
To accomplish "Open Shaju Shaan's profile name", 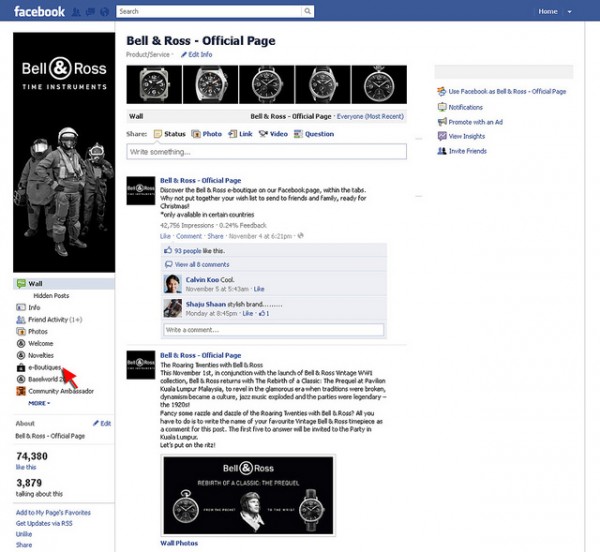I will tap(206, 304).
